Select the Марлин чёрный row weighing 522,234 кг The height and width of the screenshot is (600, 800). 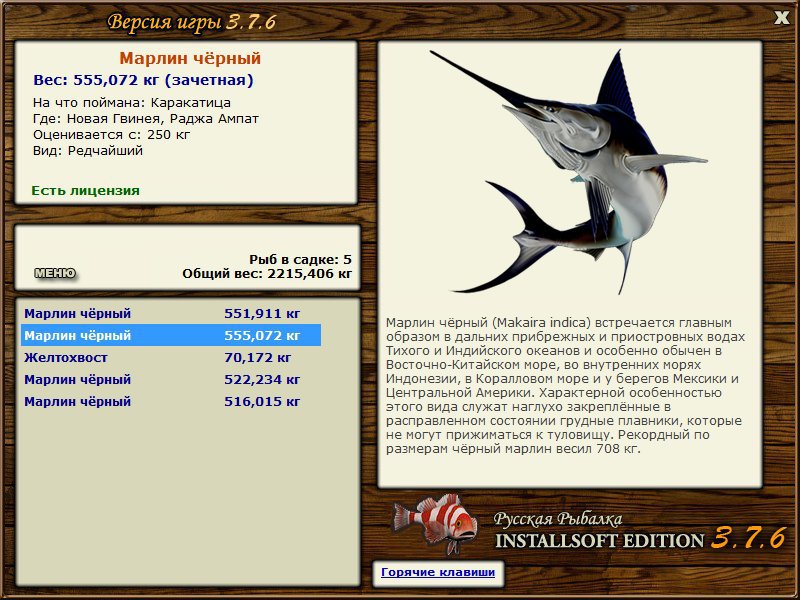[x=171, y=379]
